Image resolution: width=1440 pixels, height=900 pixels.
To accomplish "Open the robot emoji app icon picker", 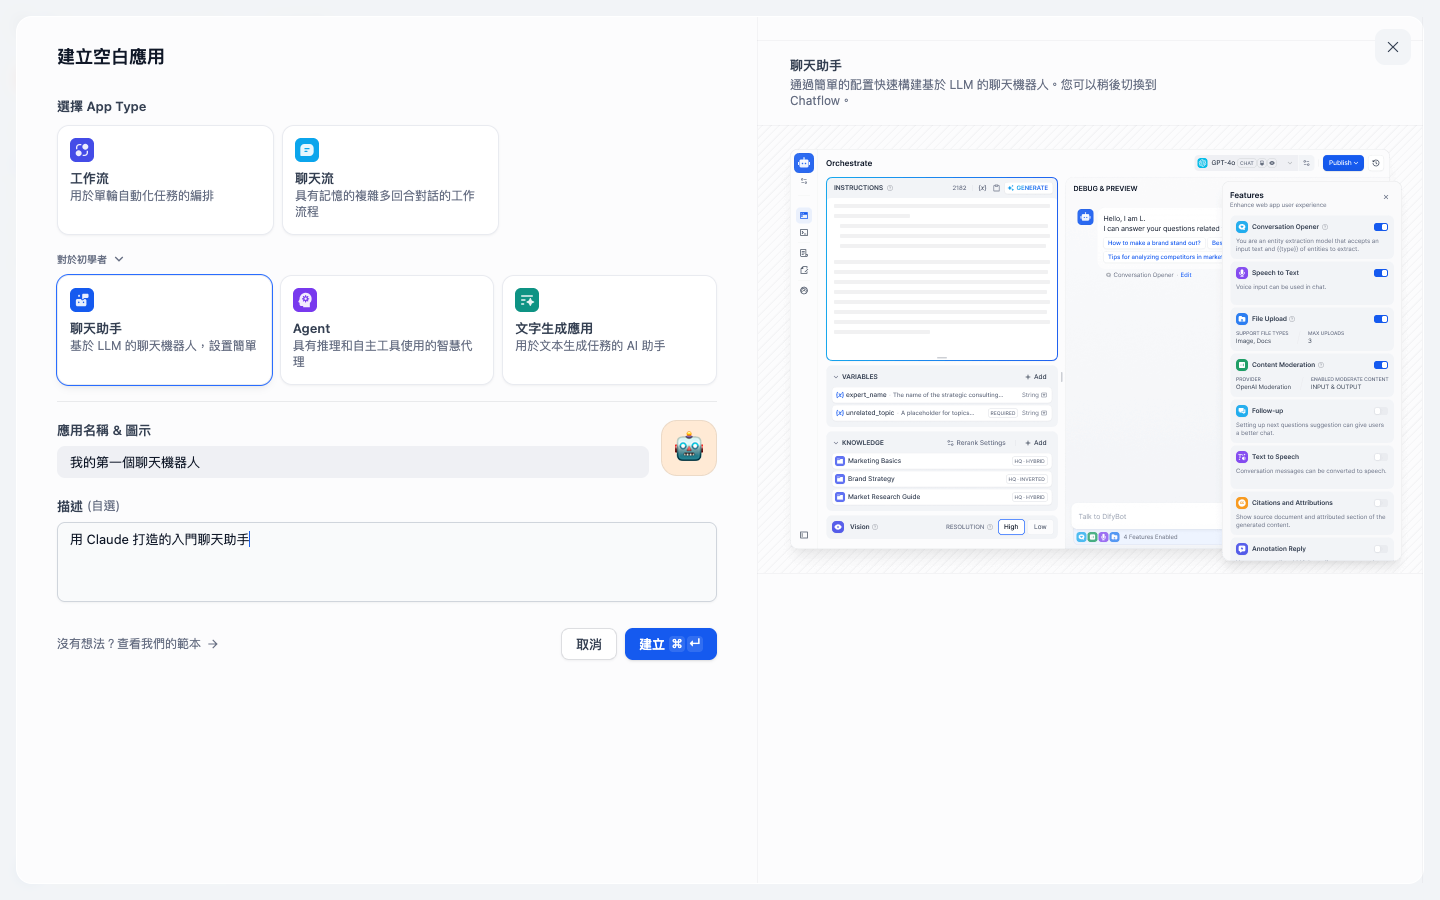I will click(x=689, y=448).
